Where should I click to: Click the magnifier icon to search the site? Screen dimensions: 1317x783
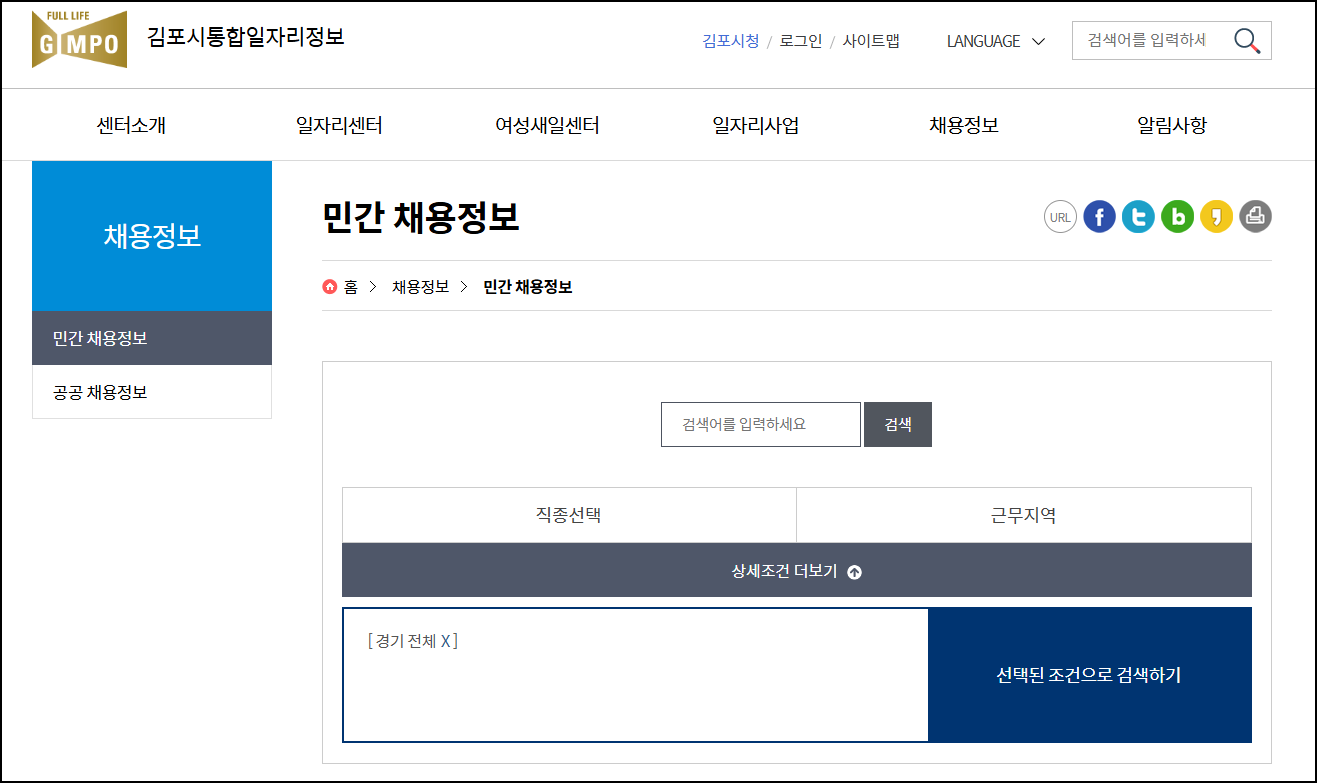pos(1246,40)
